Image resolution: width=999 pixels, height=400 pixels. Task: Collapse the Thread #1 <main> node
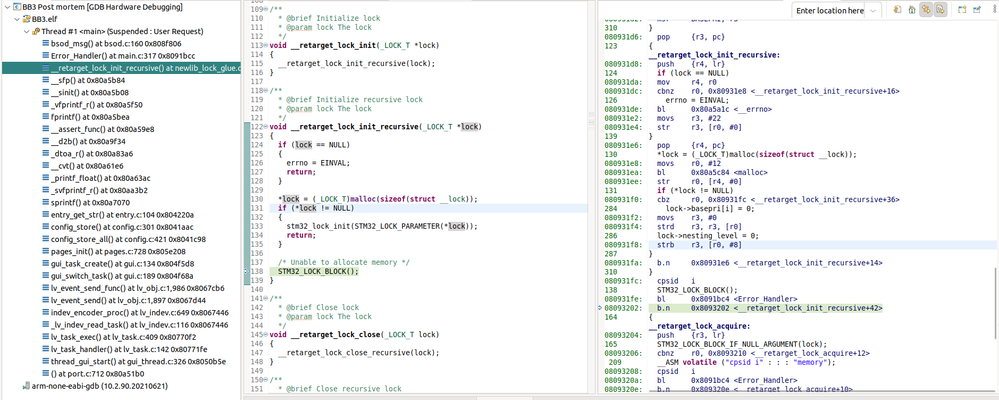[x=26, y=31]
